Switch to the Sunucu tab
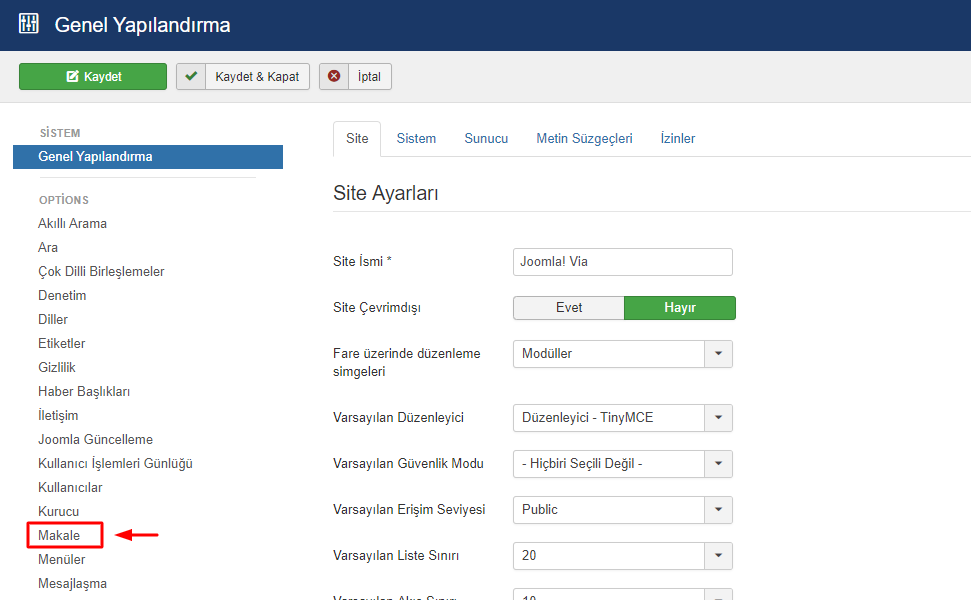Screen dimensions: 971x600 point(486,139)
